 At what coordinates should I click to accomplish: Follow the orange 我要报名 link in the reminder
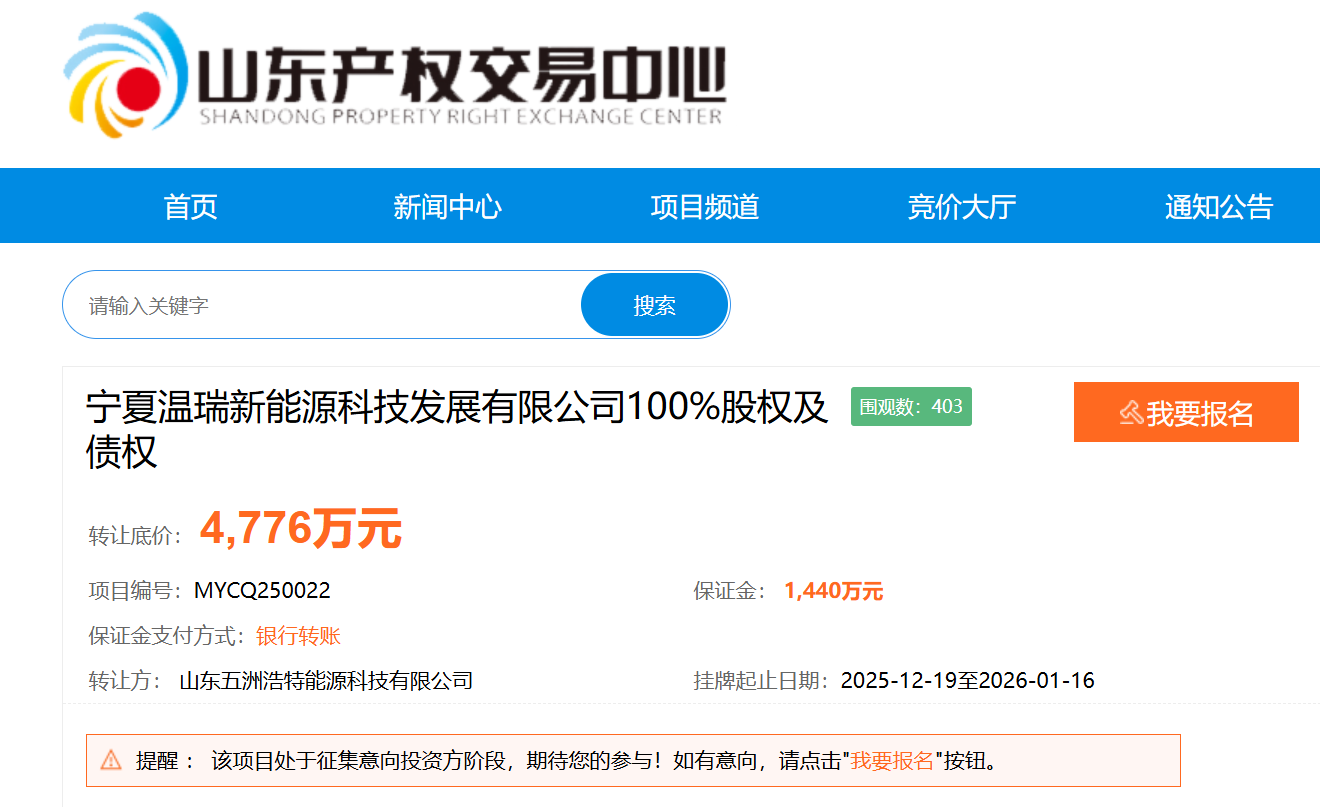(x=892, y=760)
